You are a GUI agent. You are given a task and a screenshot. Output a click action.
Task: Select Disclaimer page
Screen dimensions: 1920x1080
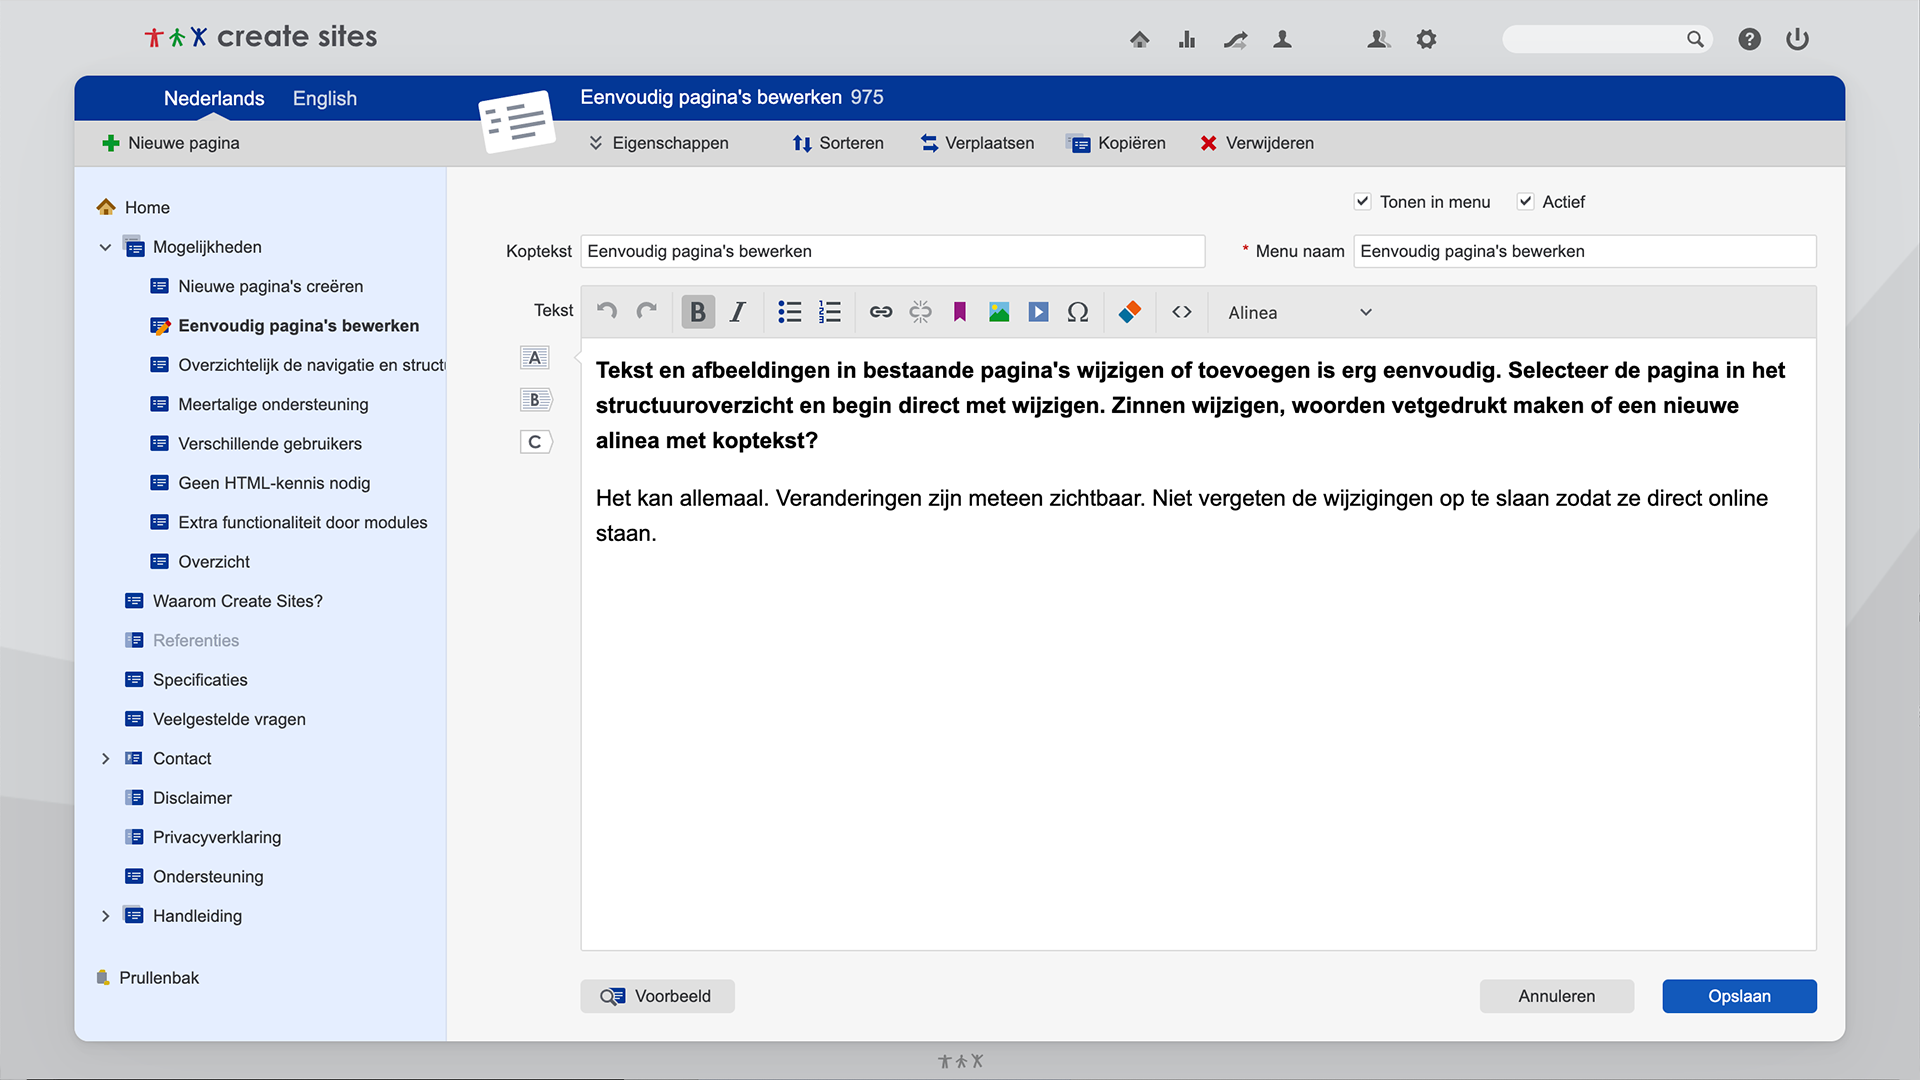click(x=178, y=798)
